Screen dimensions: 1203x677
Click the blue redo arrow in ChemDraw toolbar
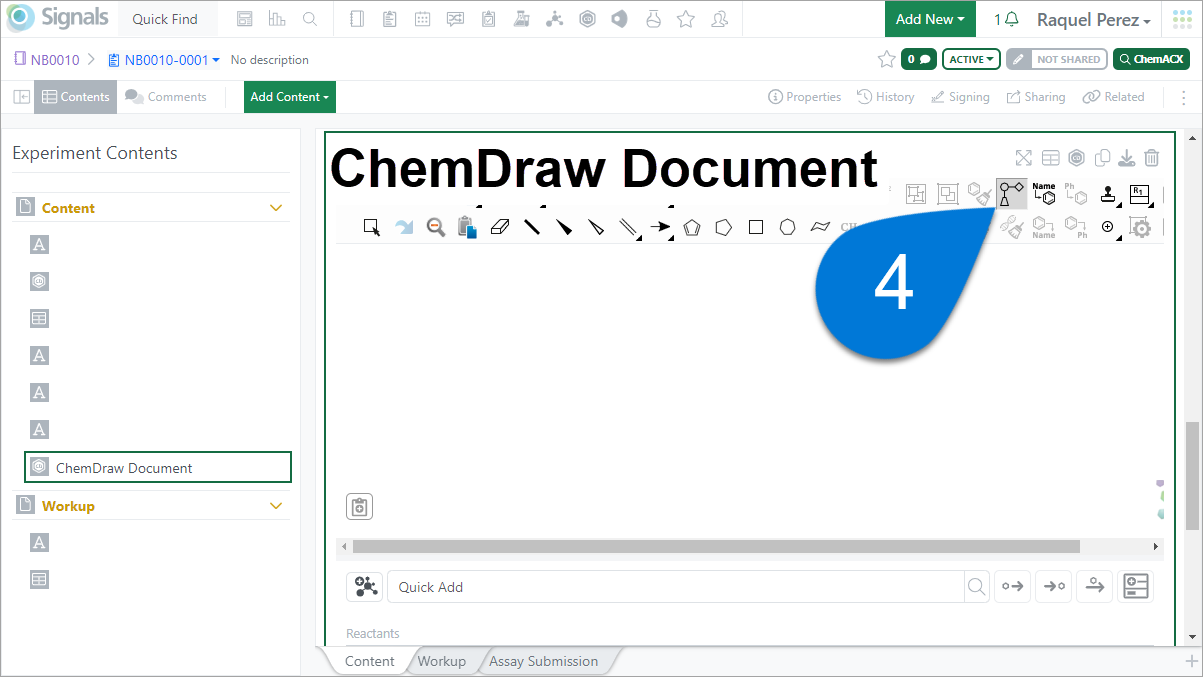404,227
